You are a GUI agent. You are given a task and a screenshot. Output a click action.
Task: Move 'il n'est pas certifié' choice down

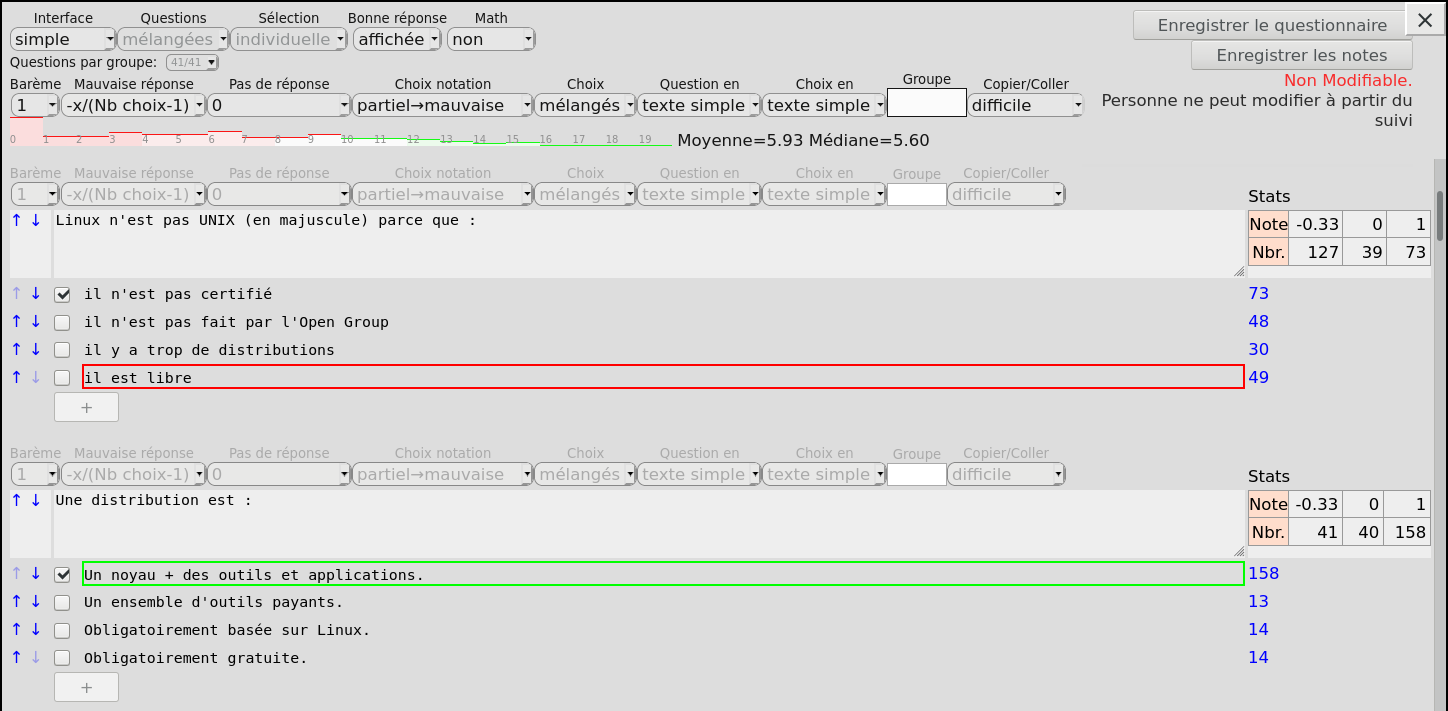point(36,294)
